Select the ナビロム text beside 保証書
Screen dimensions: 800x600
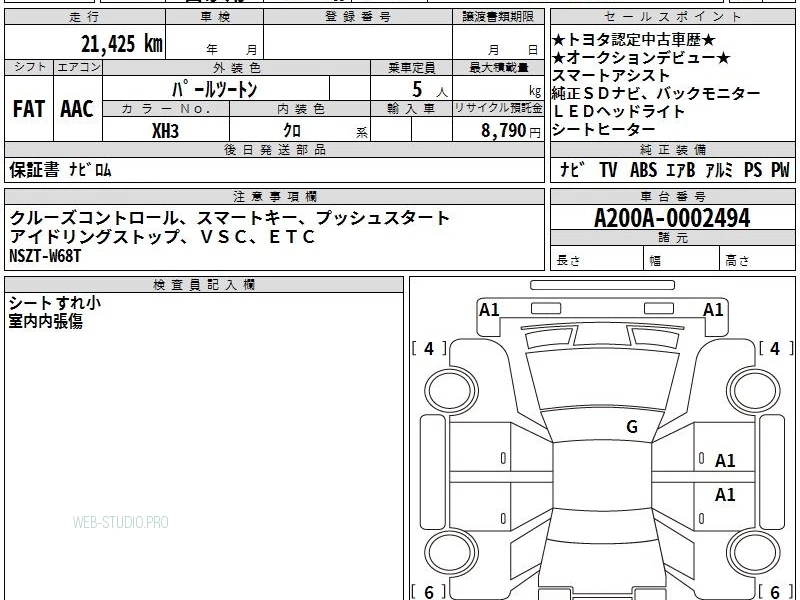coord(90,169)
